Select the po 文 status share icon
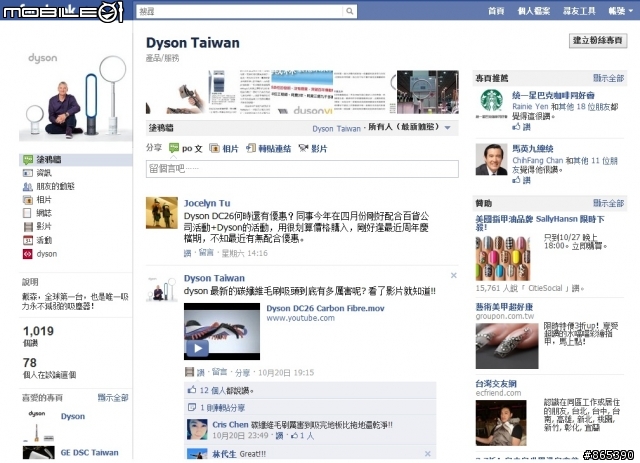Viewport: 640px width, 463px height. click(x=174, y=148)
